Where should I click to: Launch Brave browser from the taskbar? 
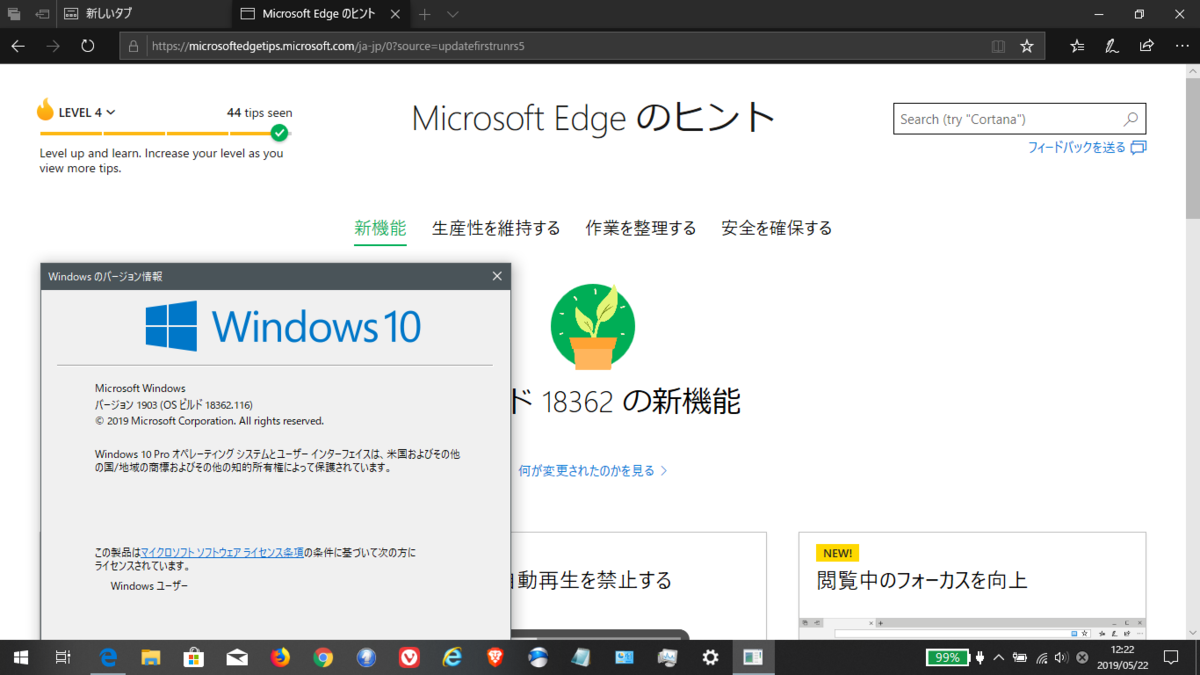pos(495,657)
